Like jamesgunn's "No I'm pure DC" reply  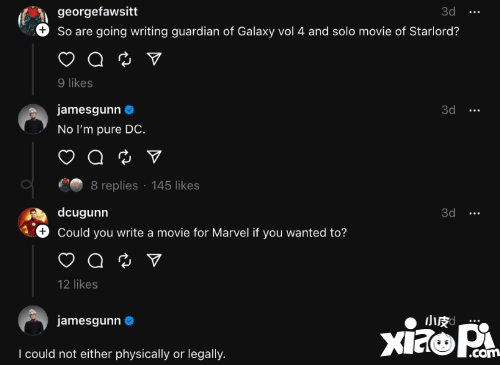pos(66,157)
